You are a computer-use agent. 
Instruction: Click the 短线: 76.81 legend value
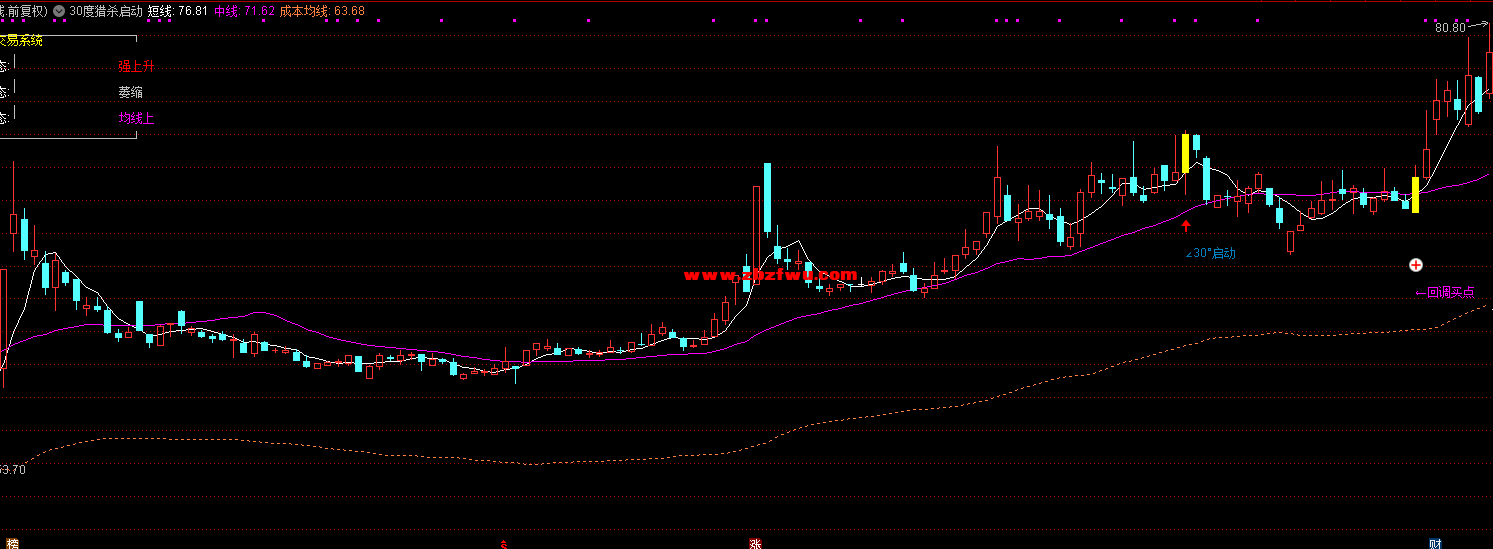coord(178,11)
